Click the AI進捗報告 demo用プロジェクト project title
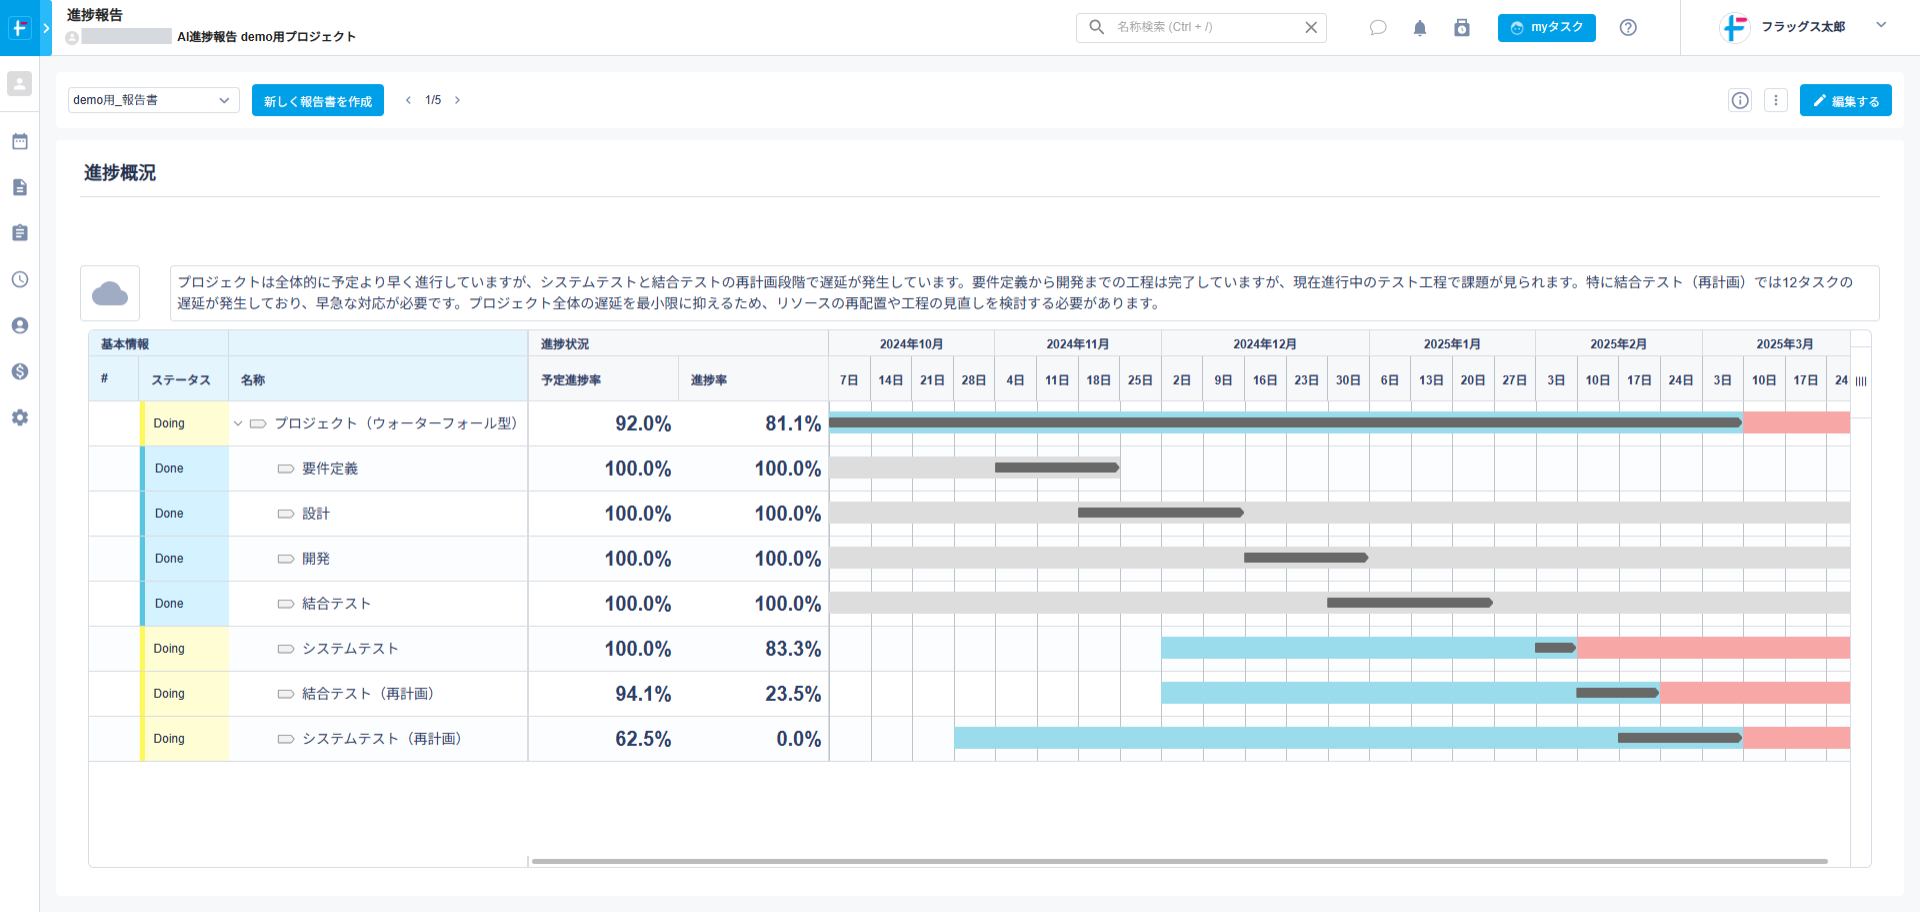 (266, 37)
